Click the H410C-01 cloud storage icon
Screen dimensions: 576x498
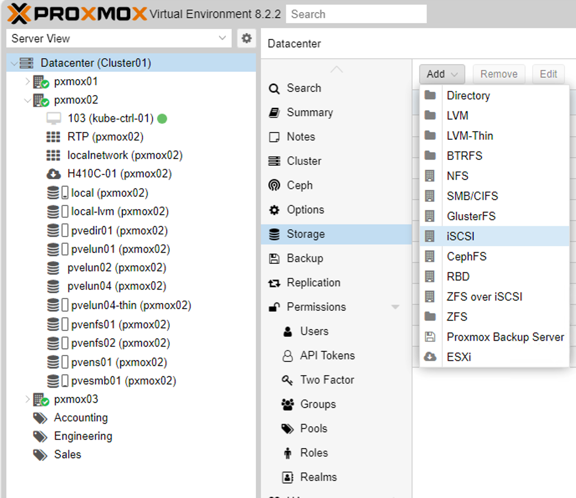(x=54, y=174)
